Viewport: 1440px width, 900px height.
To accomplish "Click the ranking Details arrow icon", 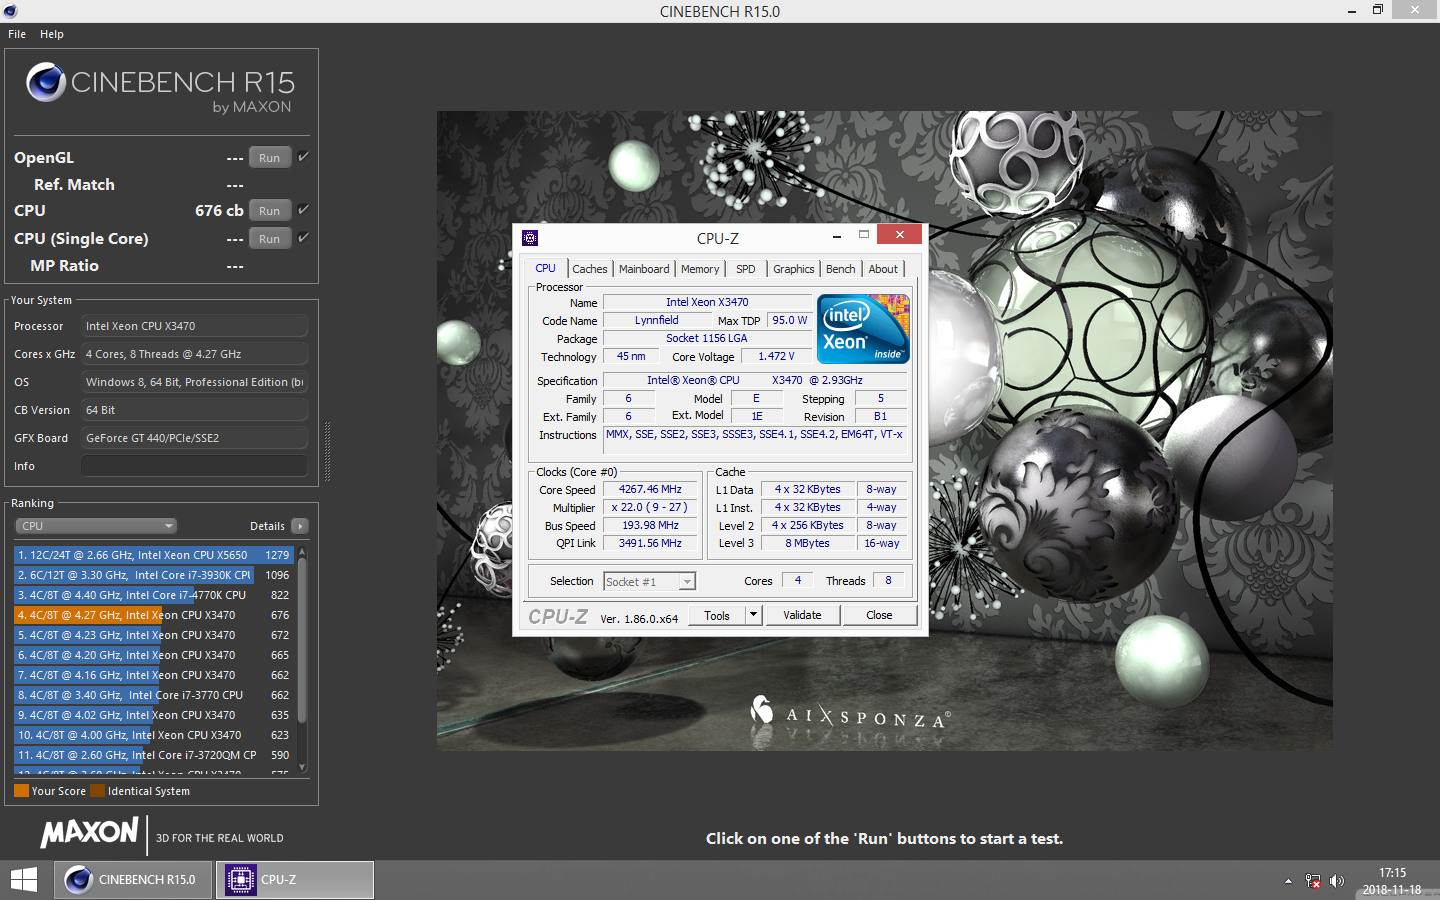I will 300,526.
